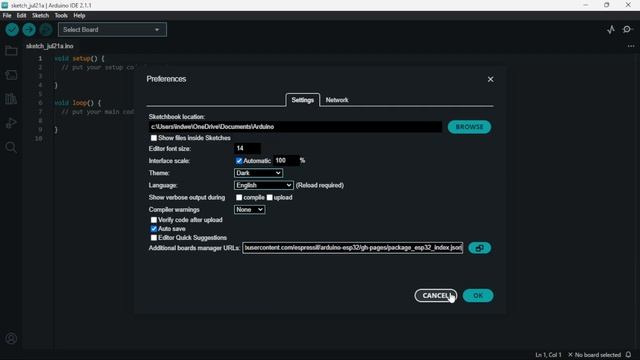Start the debugger from the toolbar

pos(46,29)
